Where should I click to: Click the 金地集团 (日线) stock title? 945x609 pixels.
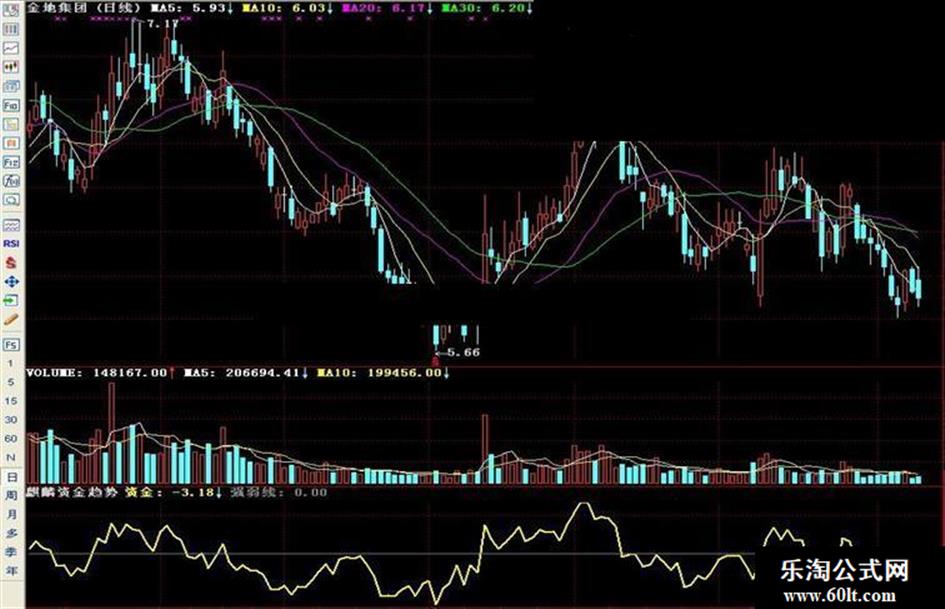pos(84,8)
